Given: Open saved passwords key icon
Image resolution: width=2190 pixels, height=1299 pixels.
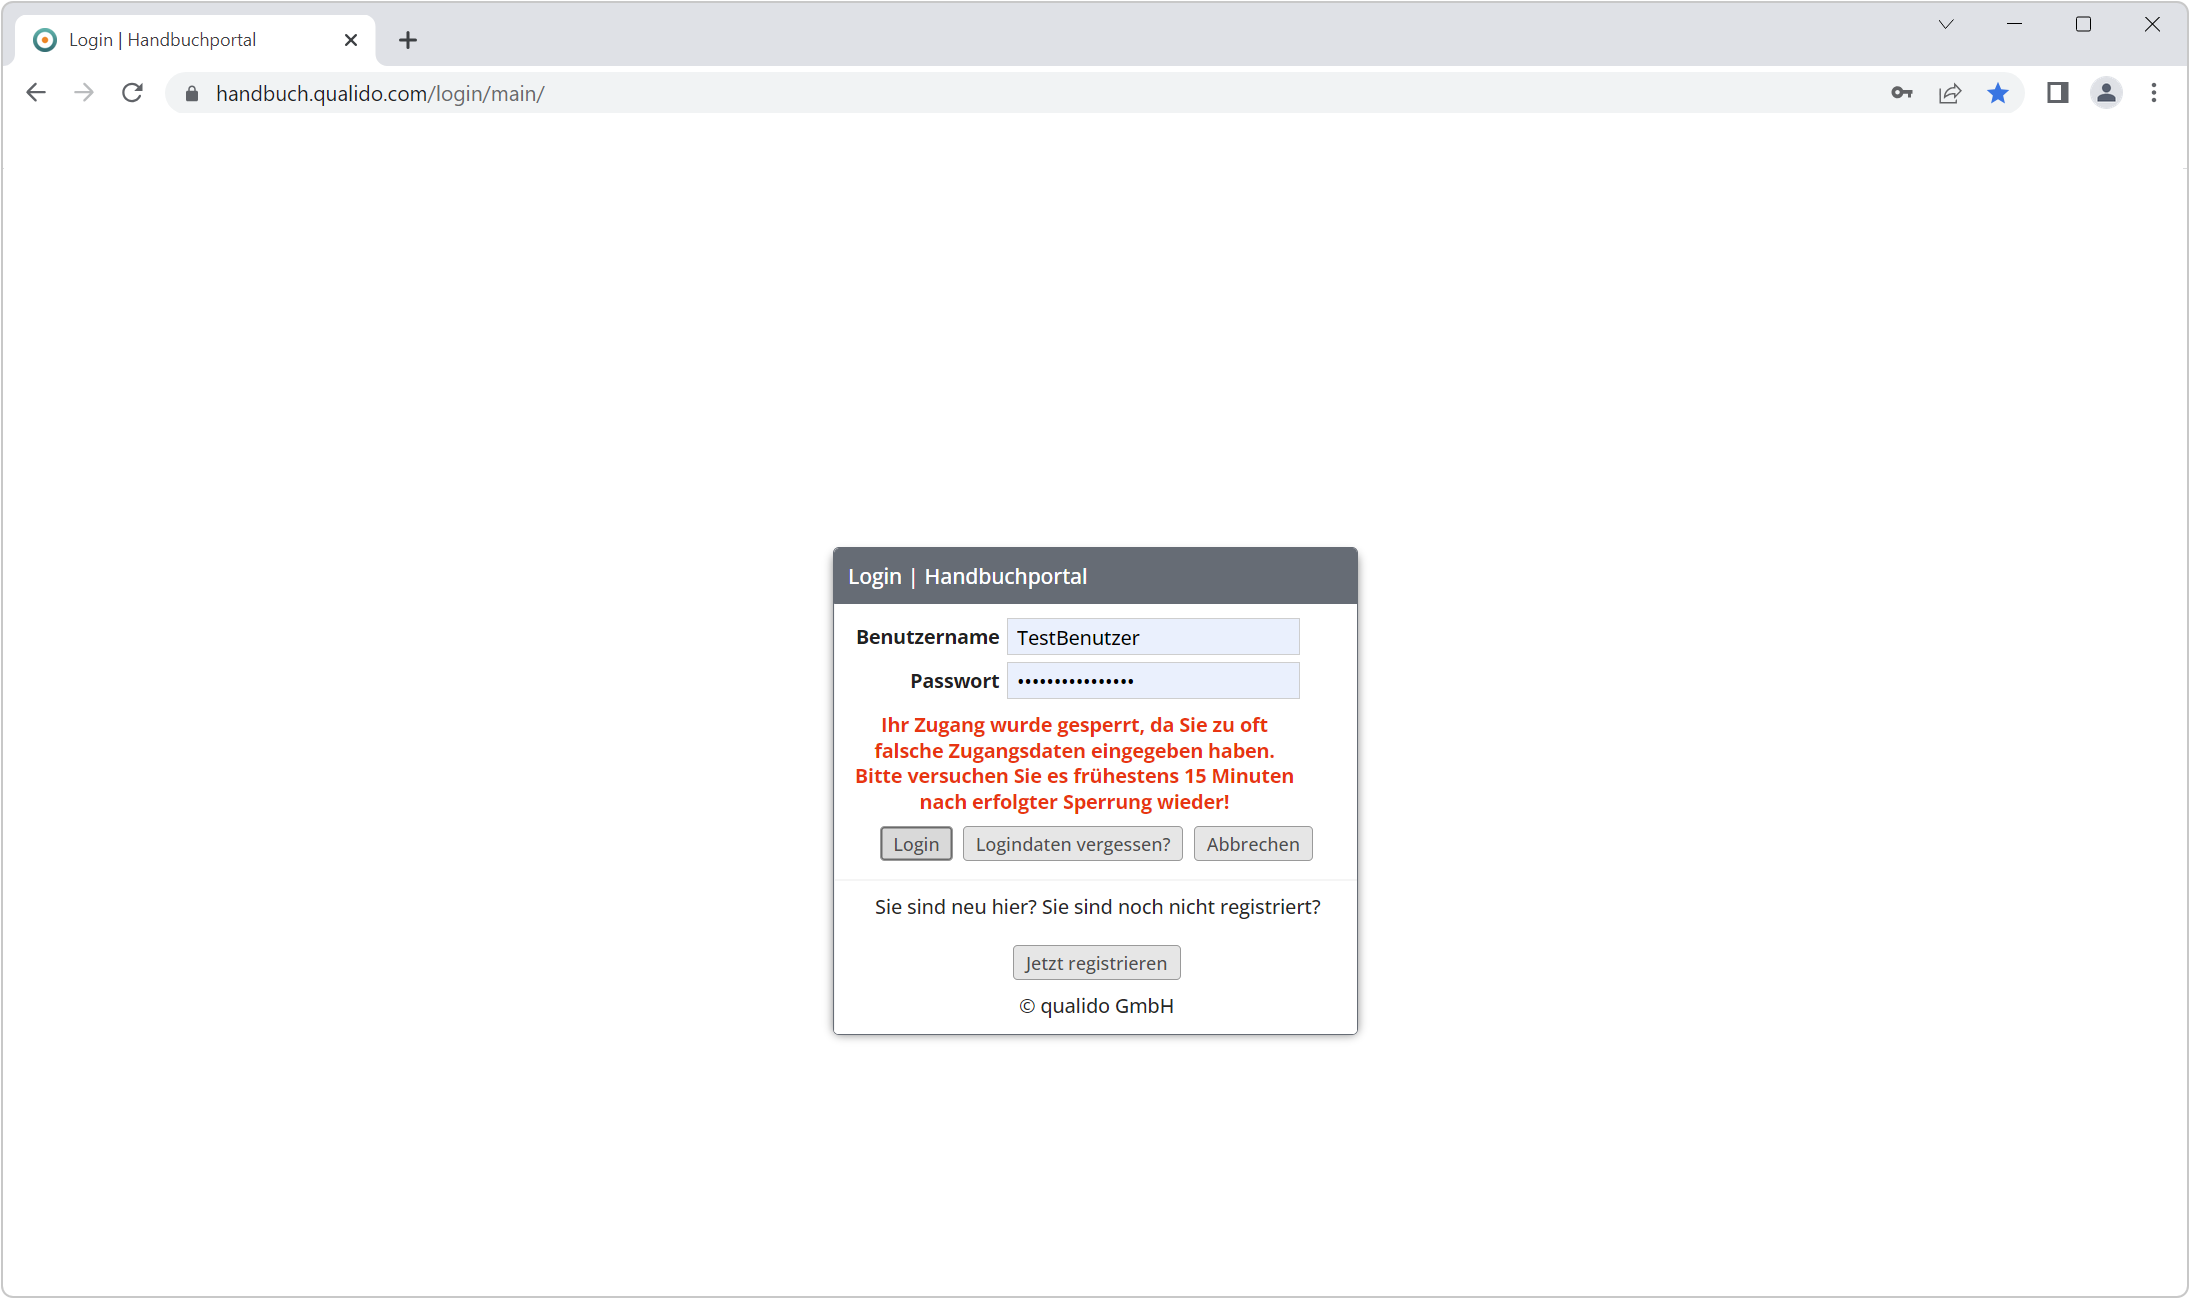Looking at the screenshot, I should 1901,93.
